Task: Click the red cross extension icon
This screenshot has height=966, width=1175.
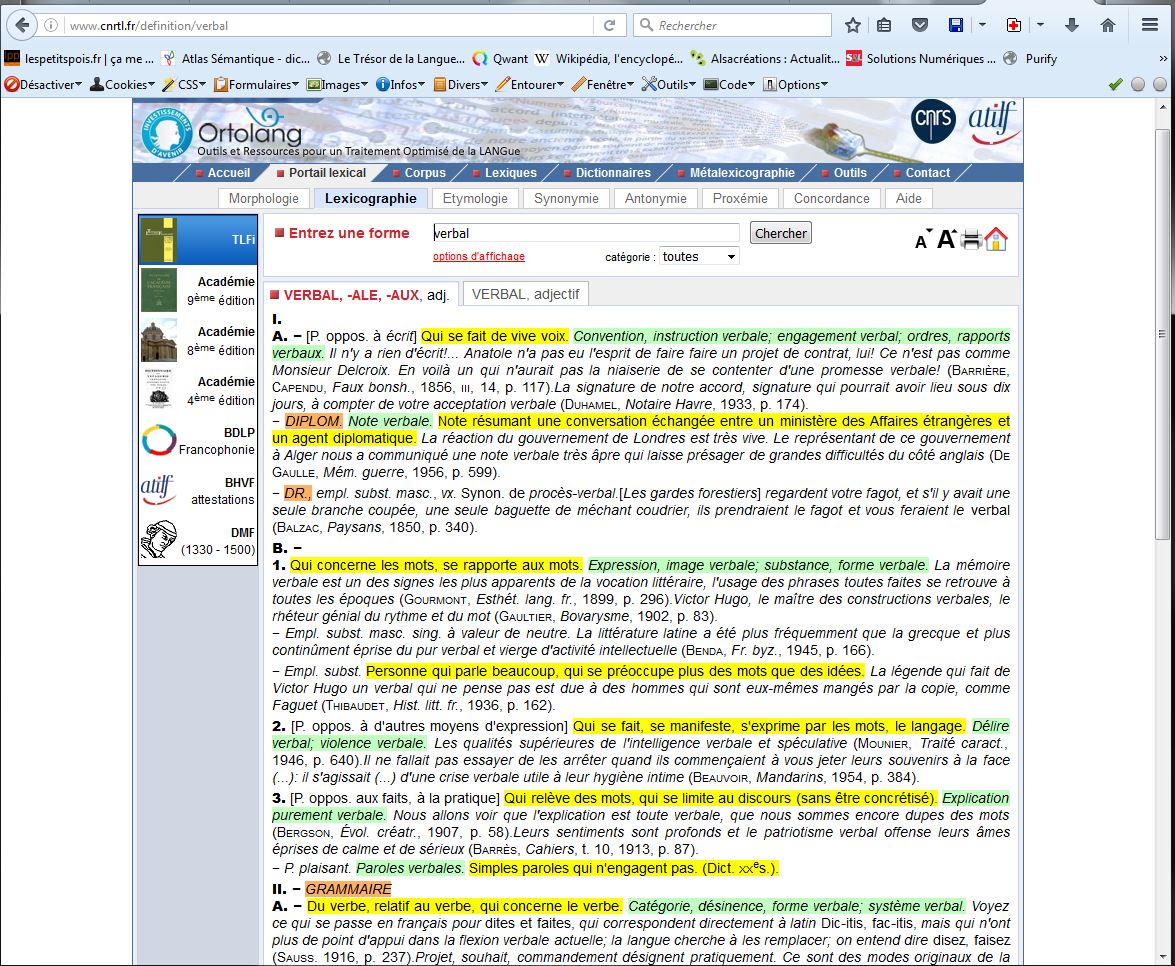Action: pyautogui.click(x=1013, y=25)
